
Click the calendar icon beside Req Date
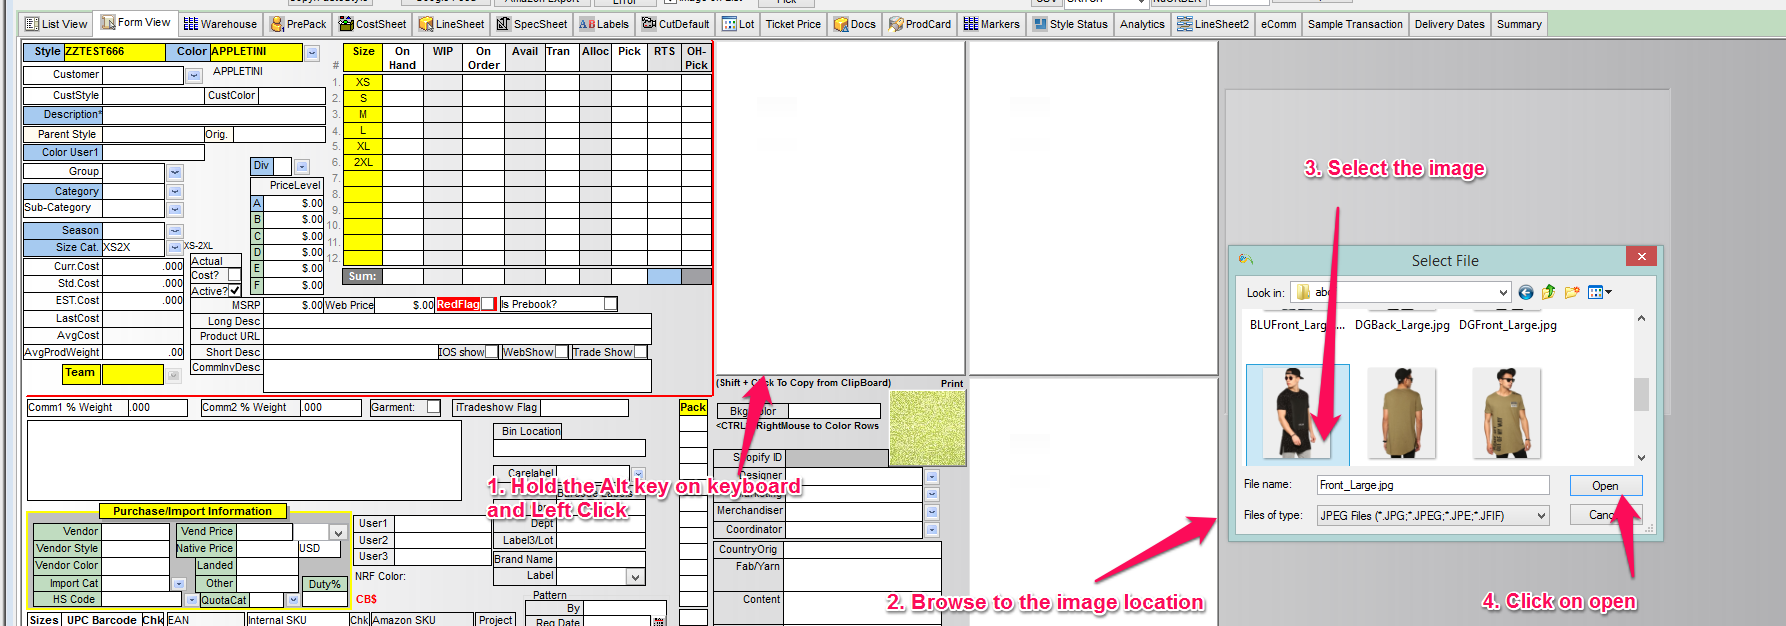click(x=658, y=621)
